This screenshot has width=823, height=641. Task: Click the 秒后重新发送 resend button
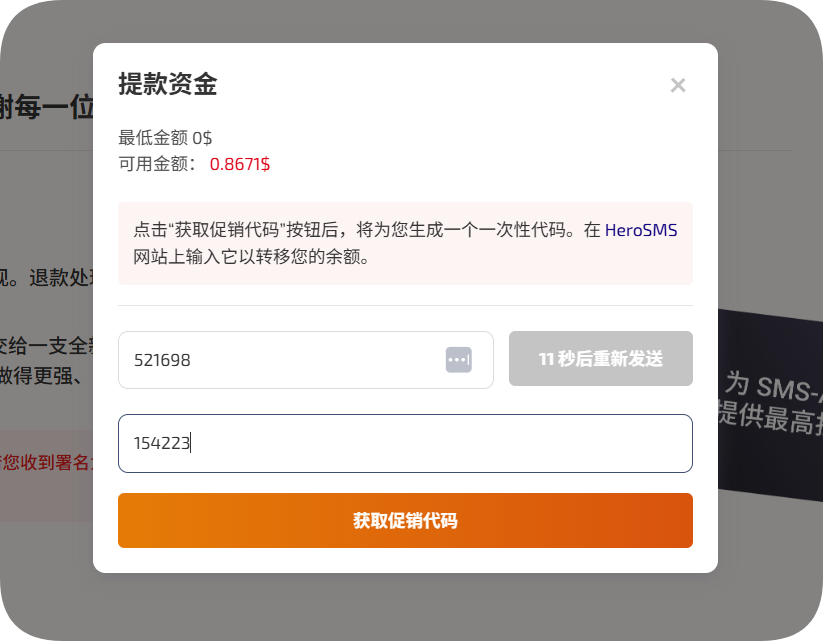tap(600, 359)
